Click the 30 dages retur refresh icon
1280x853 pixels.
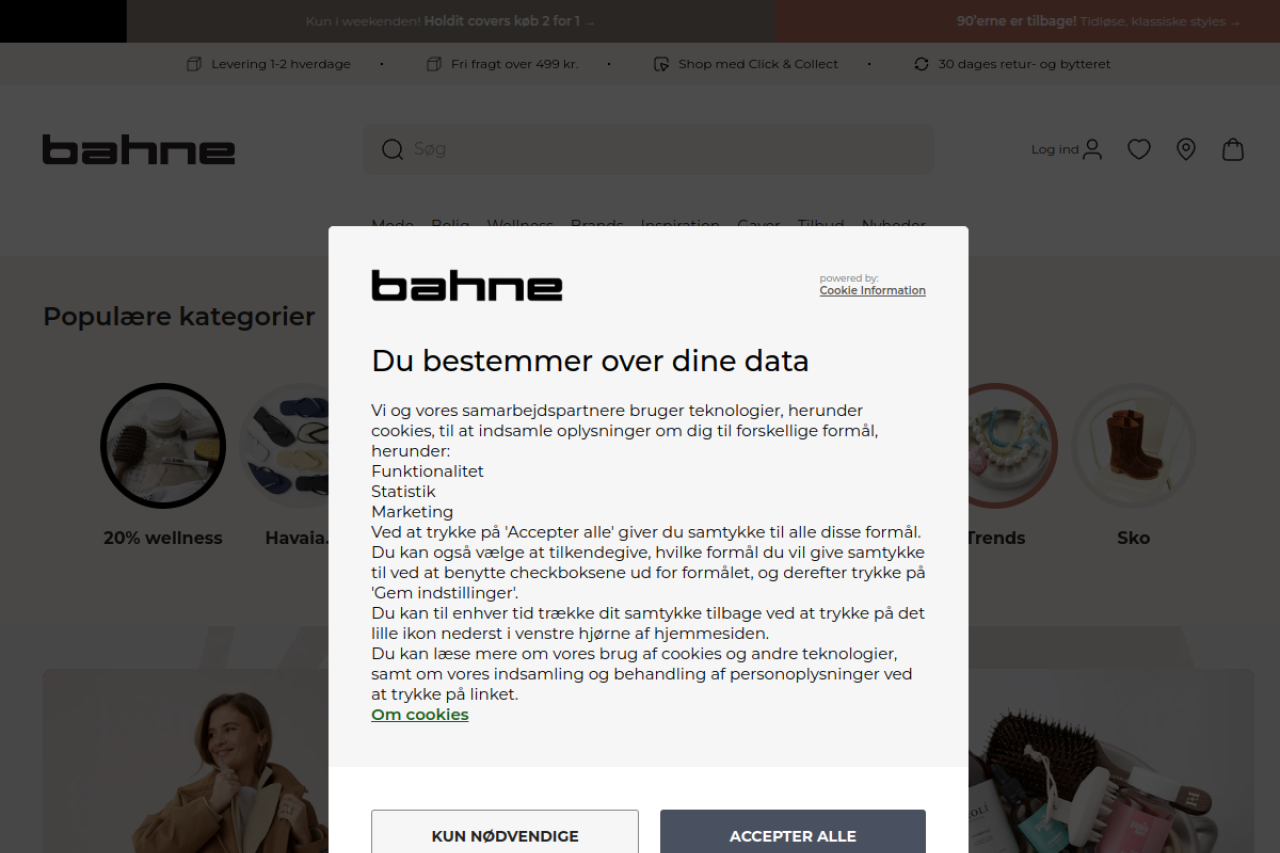pos(921,64)
